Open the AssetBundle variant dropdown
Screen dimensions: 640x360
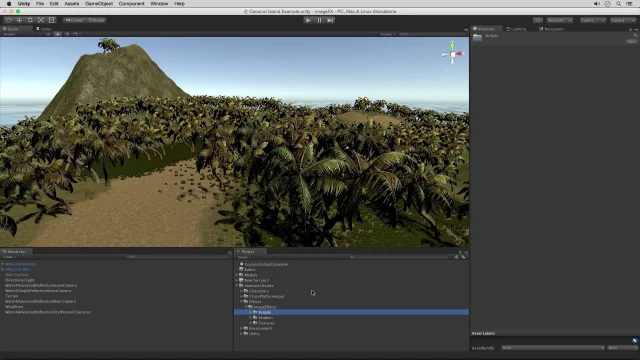point(622,348)
